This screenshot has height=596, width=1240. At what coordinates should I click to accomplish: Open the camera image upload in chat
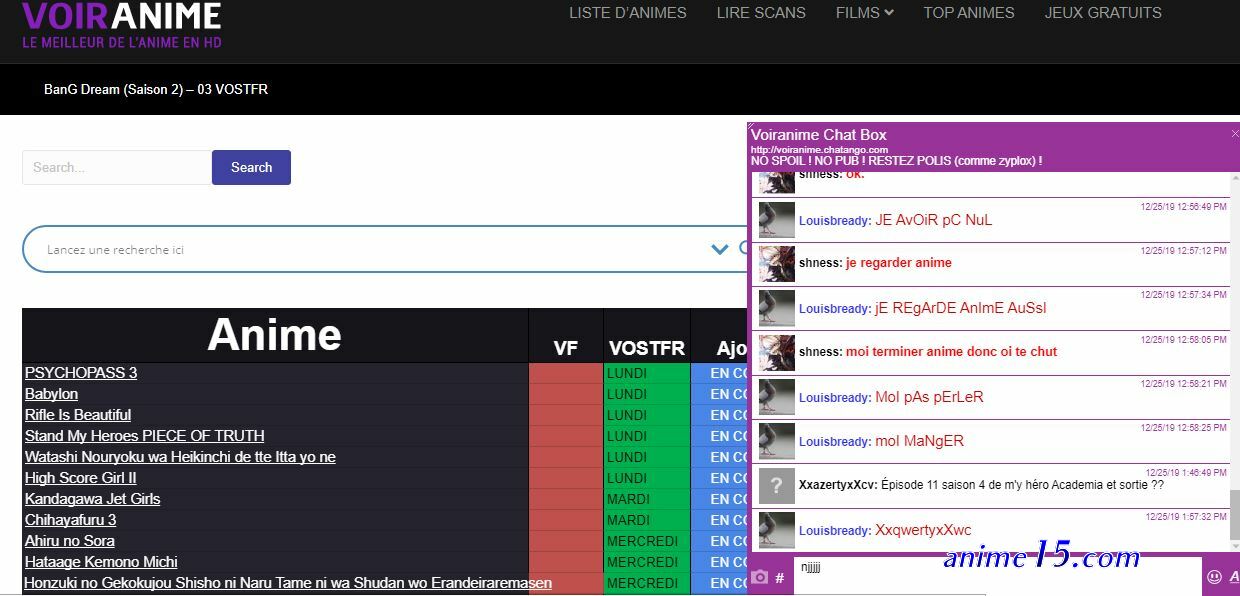(x=760, y=577)
